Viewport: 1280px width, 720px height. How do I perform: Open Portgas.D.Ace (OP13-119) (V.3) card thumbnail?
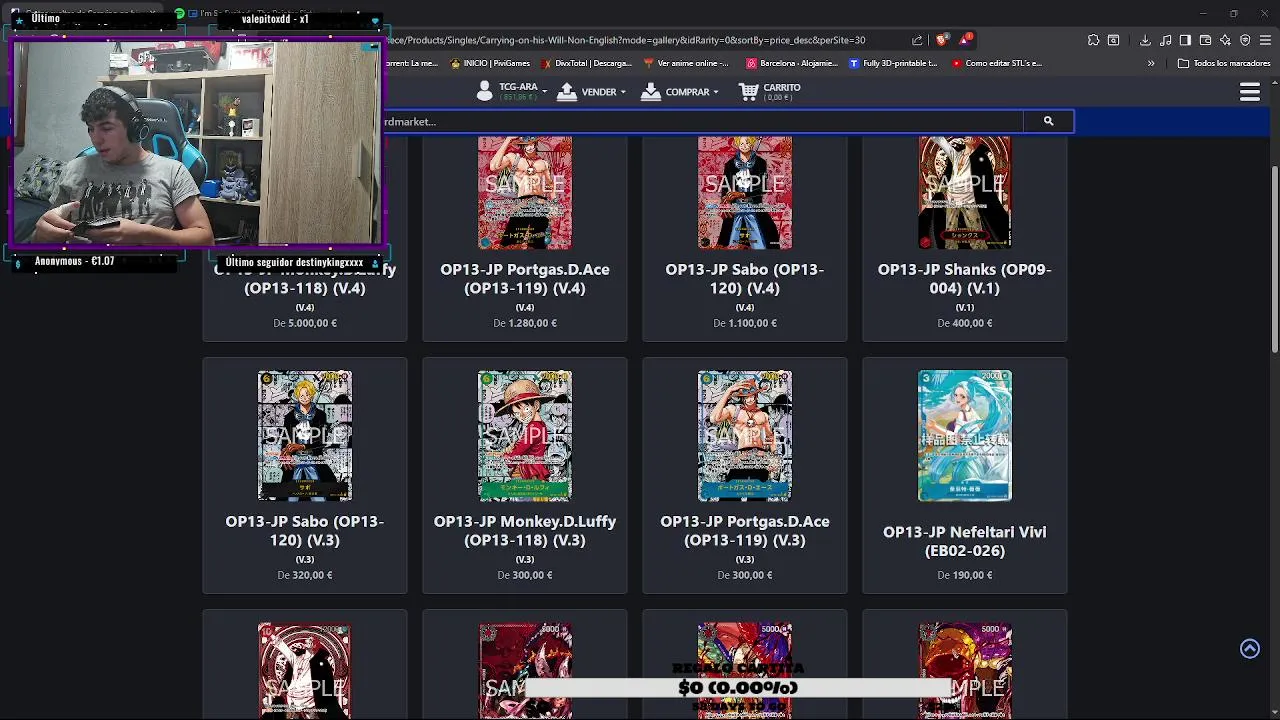(745, 436)
